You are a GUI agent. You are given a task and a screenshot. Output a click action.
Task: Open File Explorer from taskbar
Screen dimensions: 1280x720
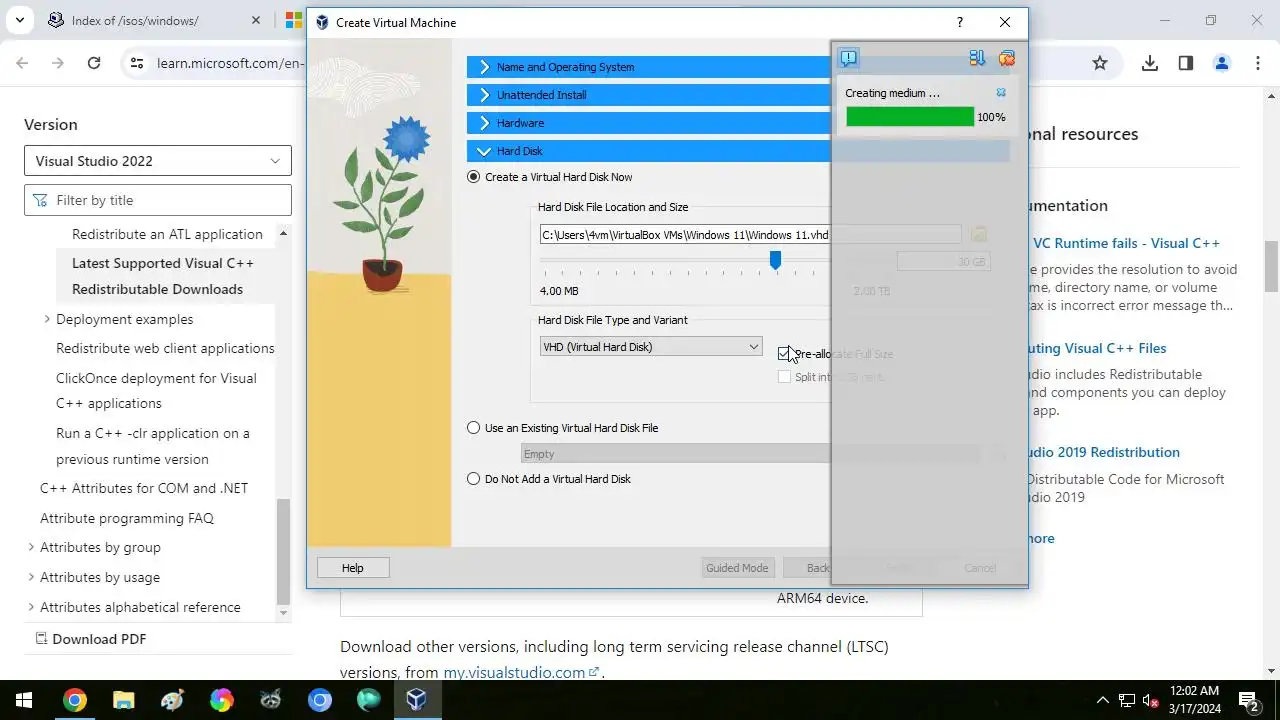[x=123, y=700]
